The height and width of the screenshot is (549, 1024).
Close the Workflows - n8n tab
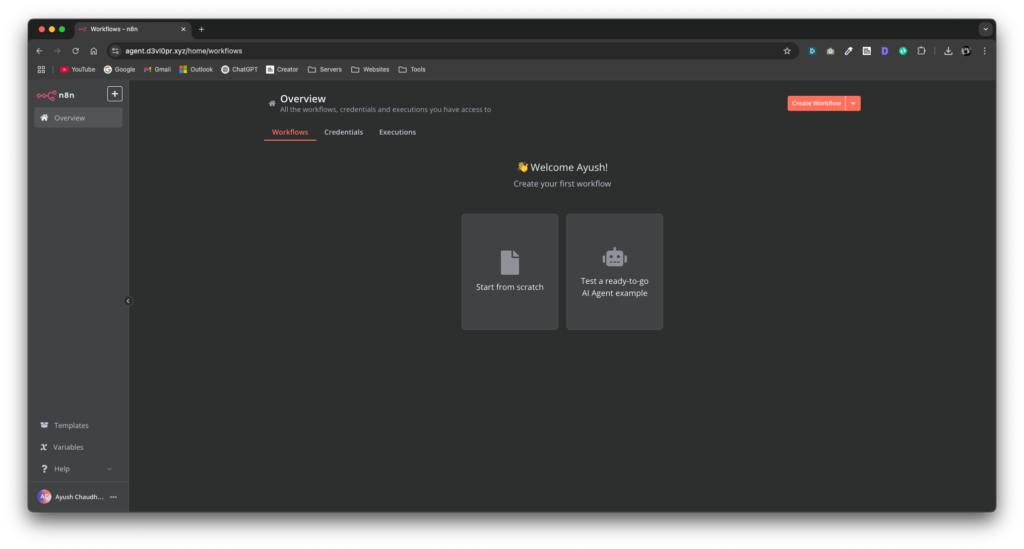[x=183, y=29]
